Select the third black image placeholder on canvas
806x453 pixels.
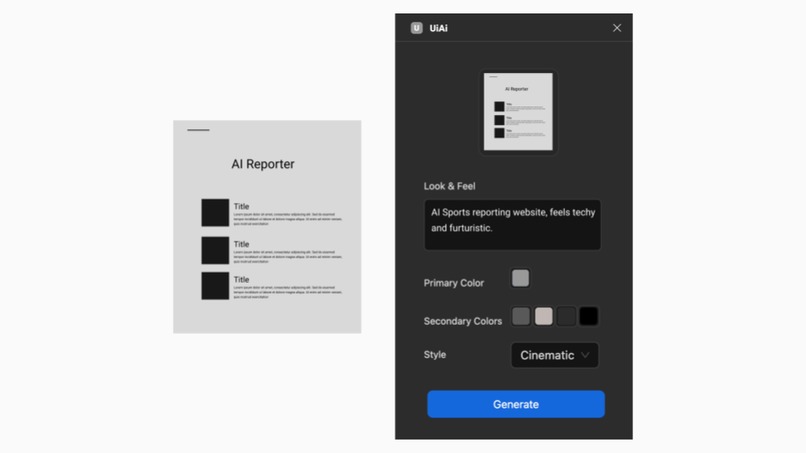(x=215, y=286)
